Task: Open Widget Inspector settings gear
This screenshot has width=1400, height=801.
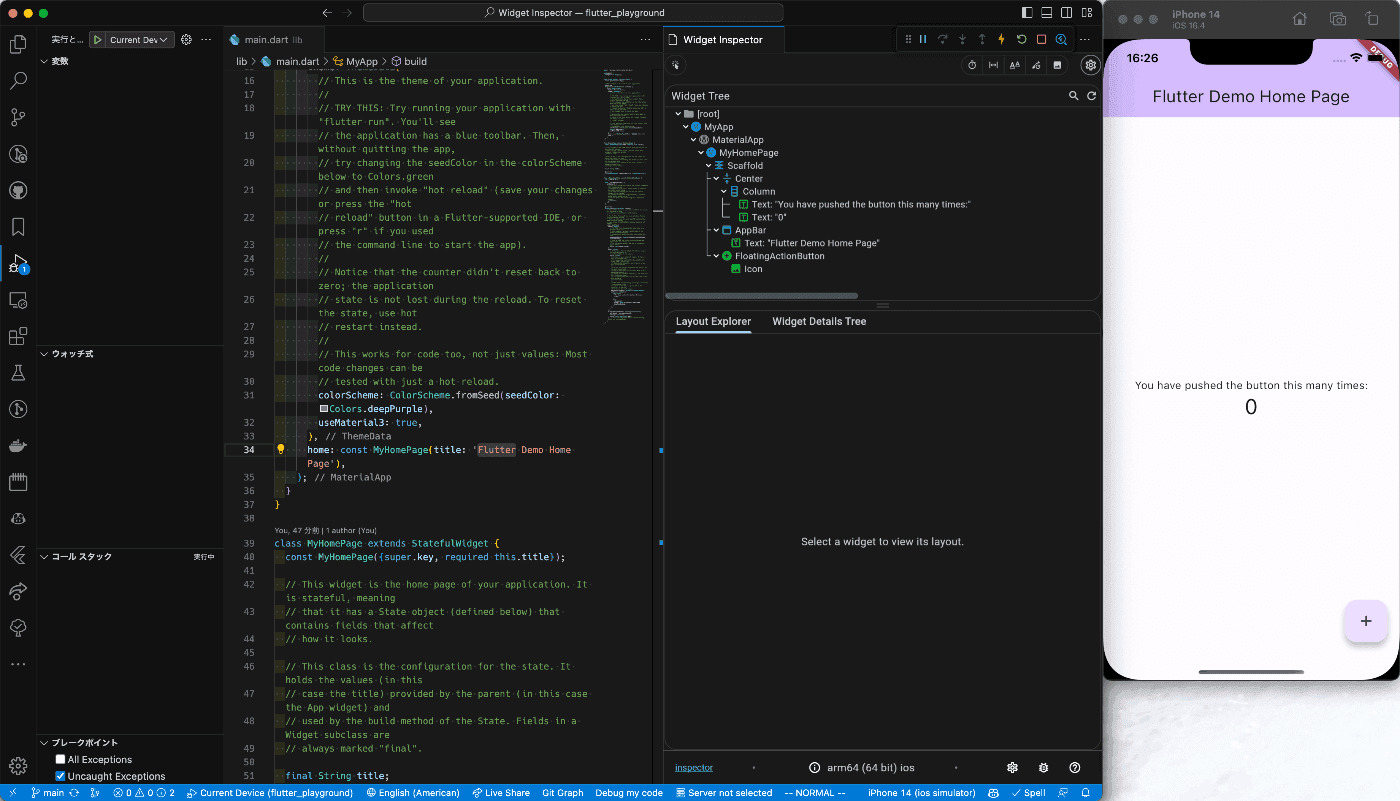Action: click(1090, 65)
